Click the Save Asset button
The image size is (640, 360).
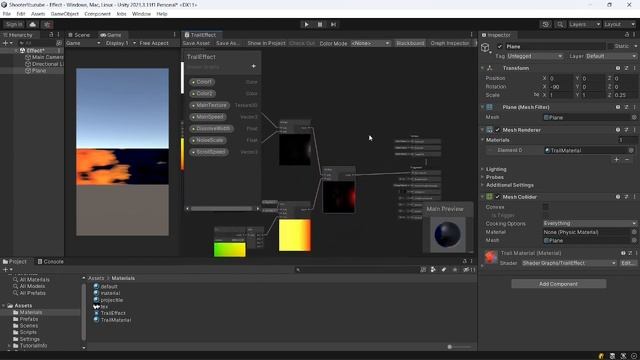click(196, 43)
